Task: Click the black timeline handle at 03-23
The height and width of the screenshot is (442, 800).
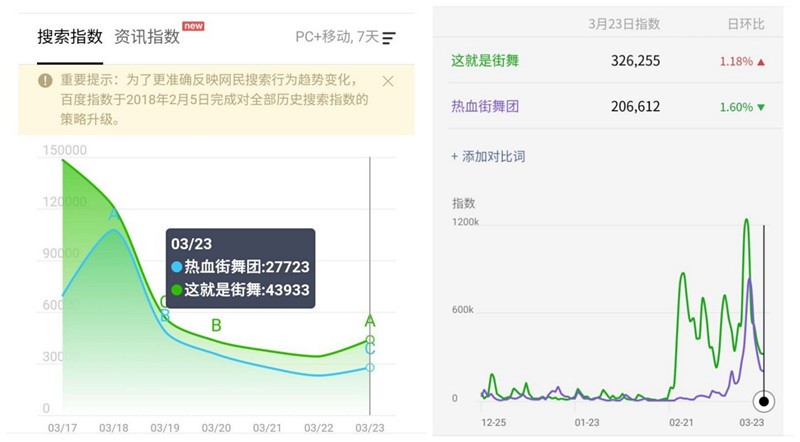Action: coord(764,401)
